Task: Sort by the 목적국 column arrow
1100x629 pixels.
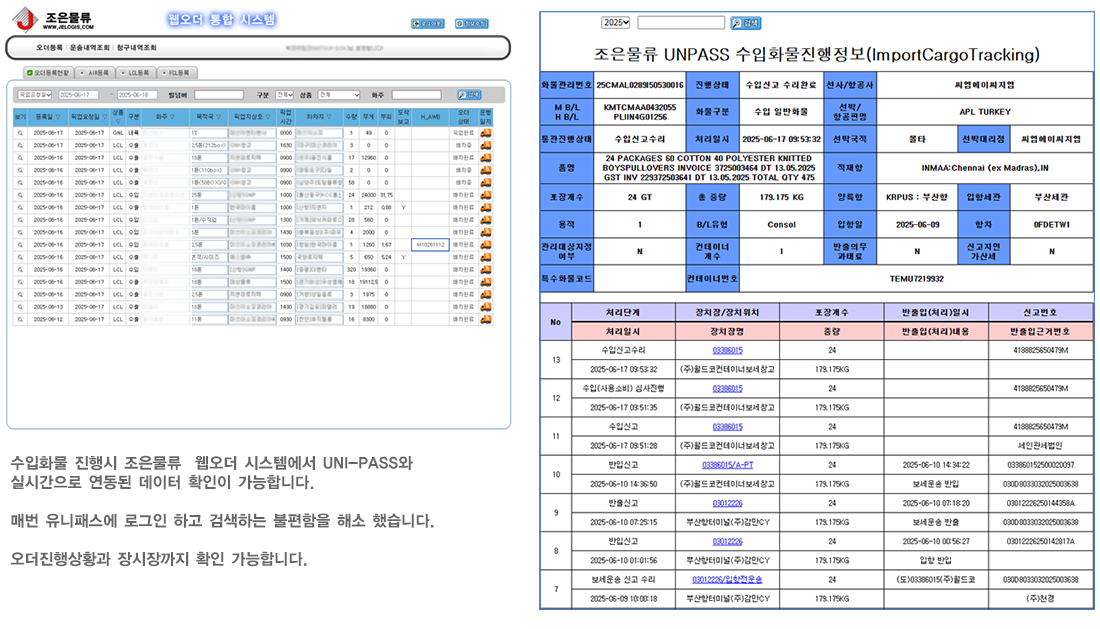Action: click(x=219, y=117)
